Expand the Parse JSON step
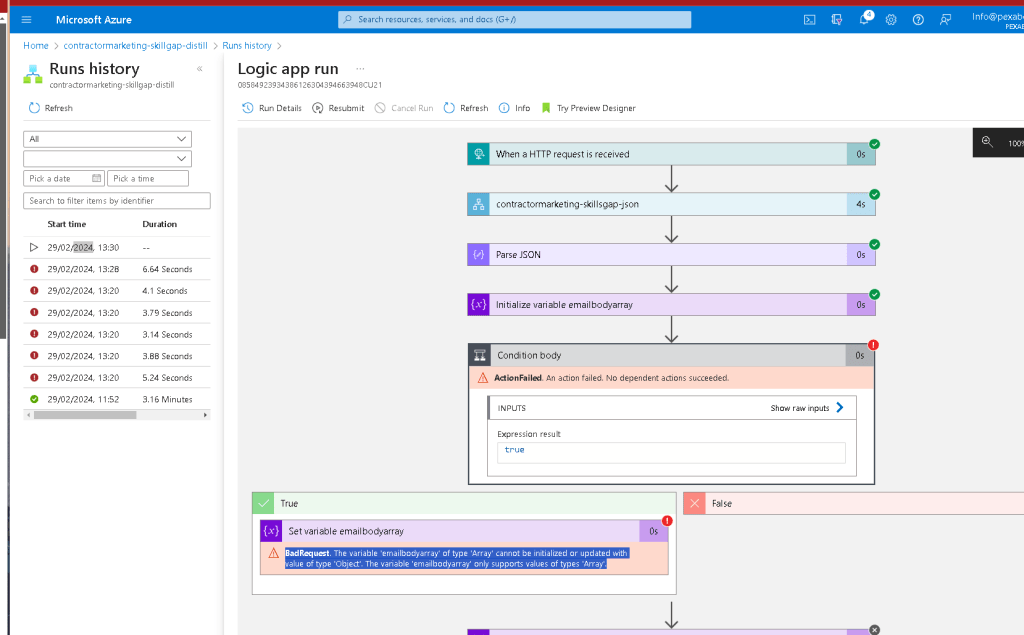 [x=671, y=255]
